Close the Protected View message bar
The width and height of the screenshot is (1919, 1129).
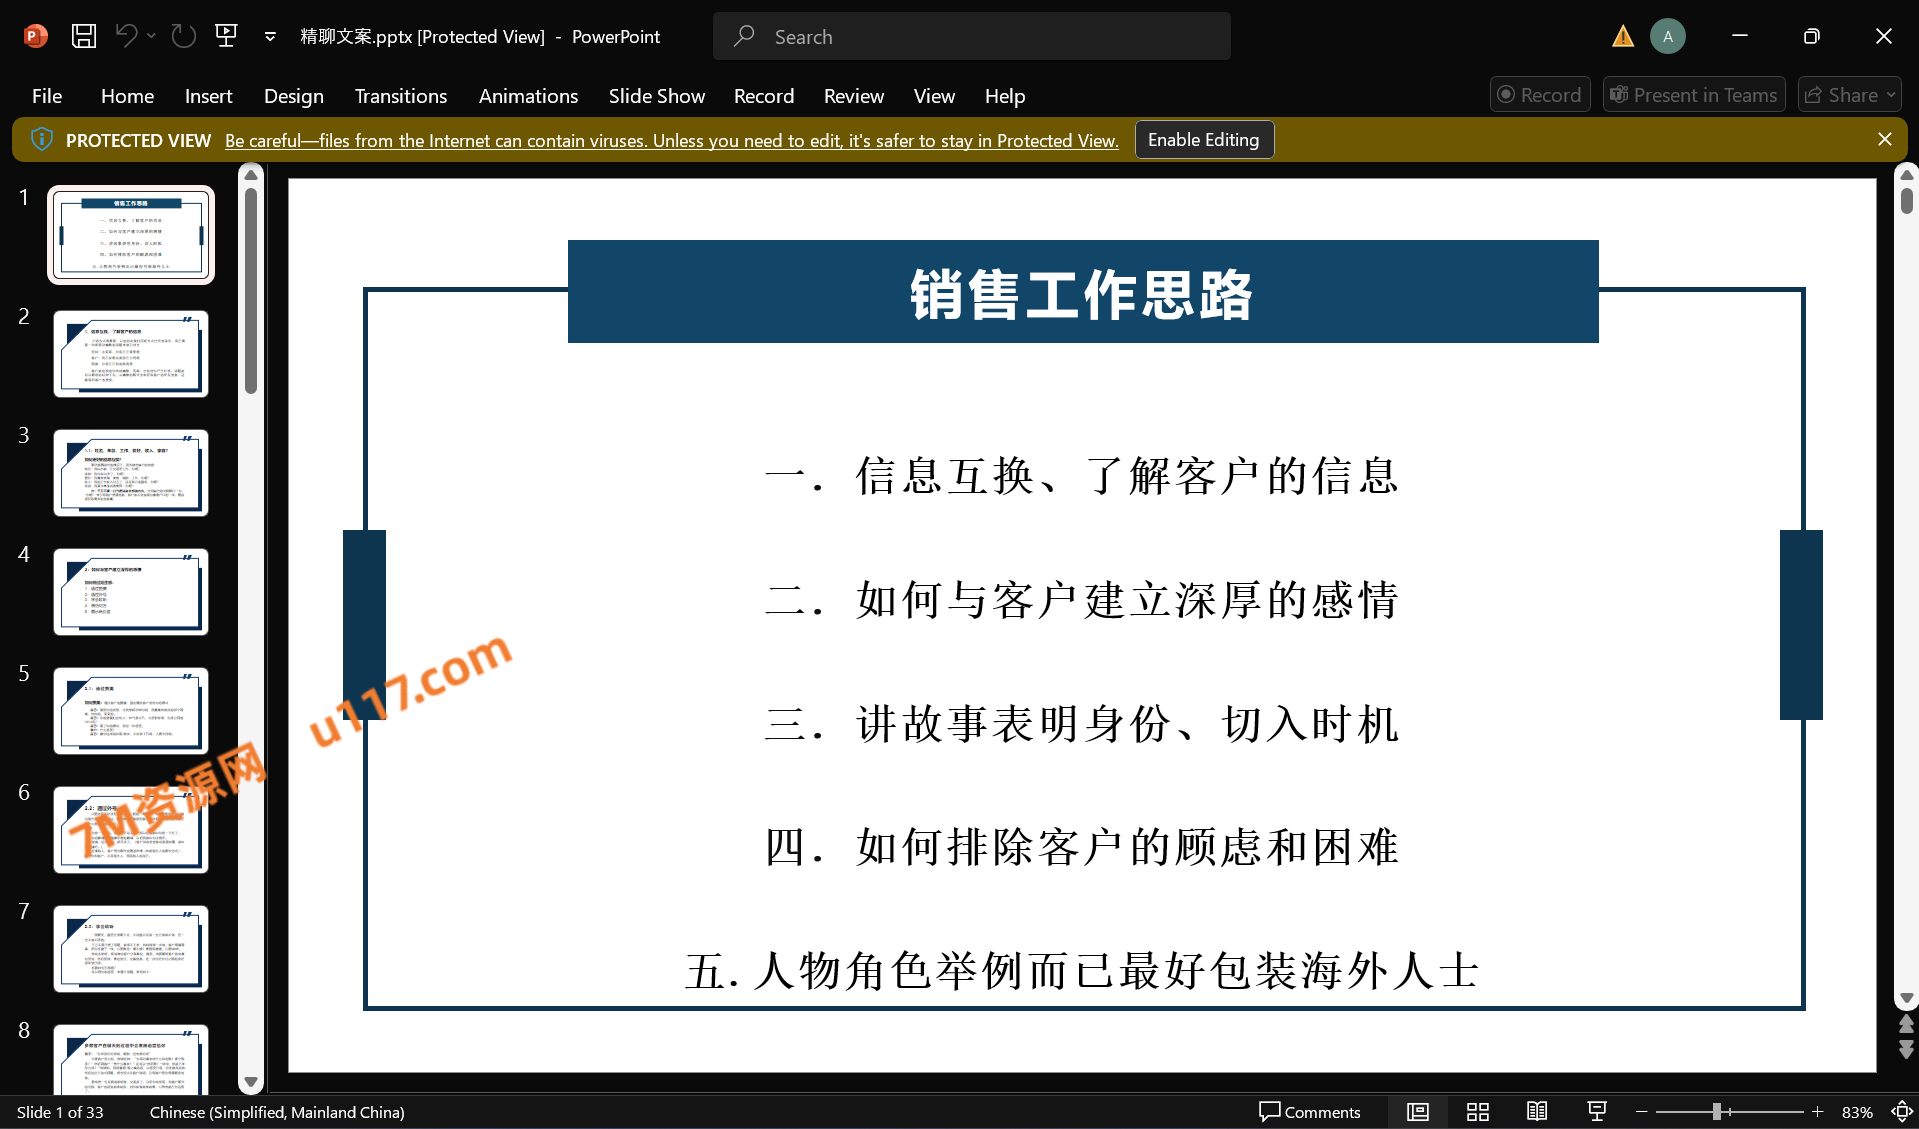click(x=1884, y=140)
